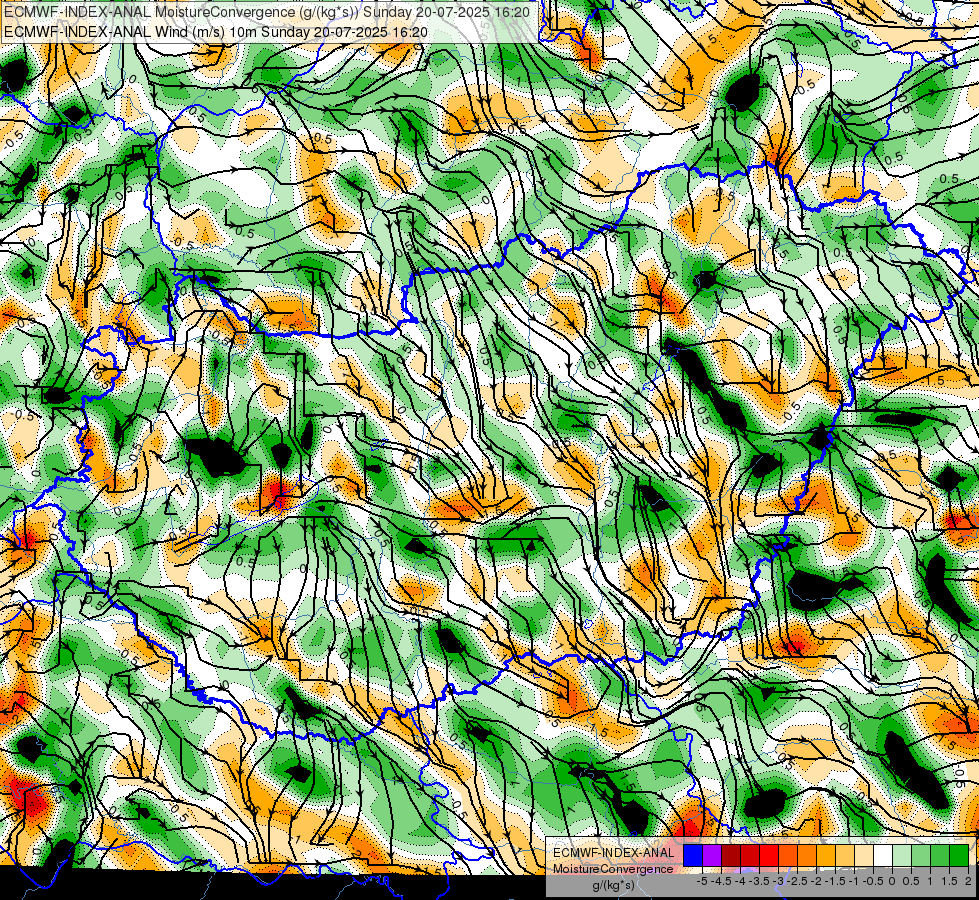Pick the medium green swatch between 1 and 1.5
979x900 pixels.
pos(940,855)
